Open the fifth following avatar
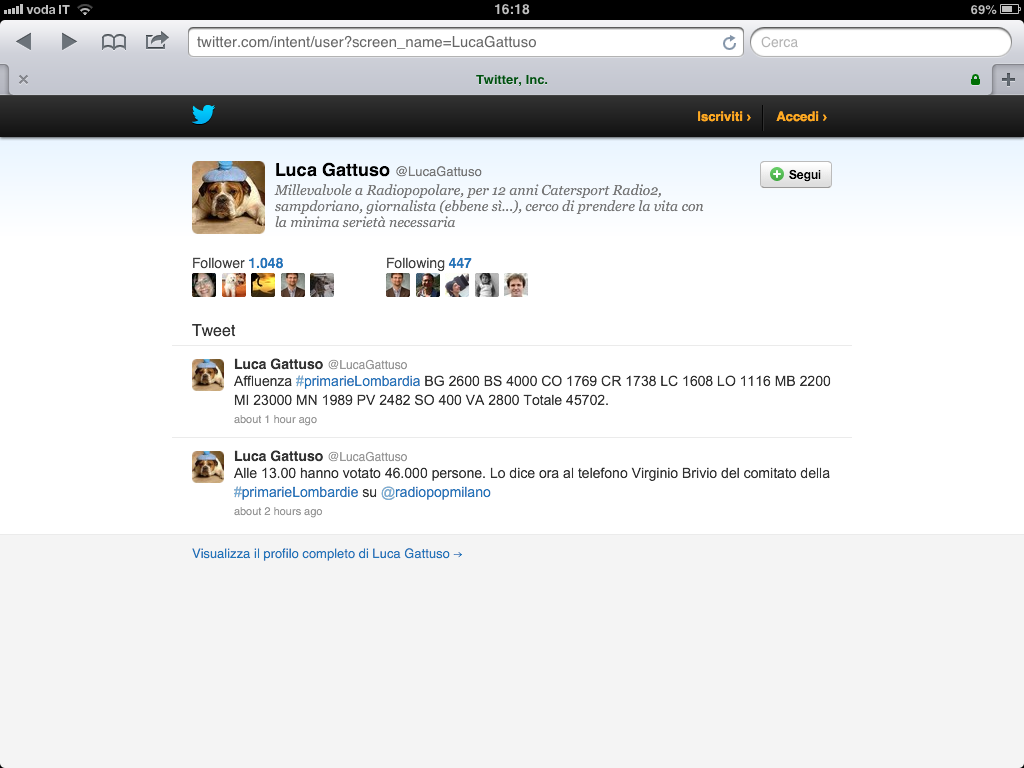Viewport: 1024px width, 768px height. (x=516, y=285)
